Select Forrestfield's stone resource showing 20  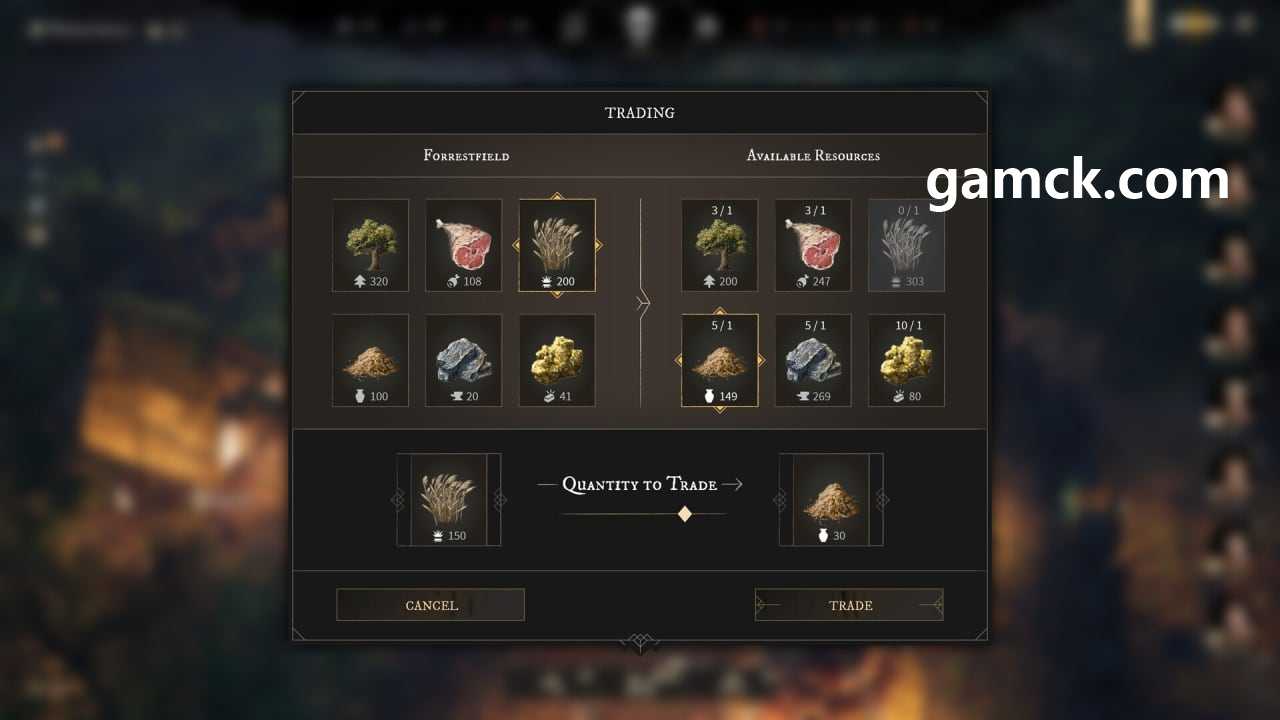coord(464,361)
